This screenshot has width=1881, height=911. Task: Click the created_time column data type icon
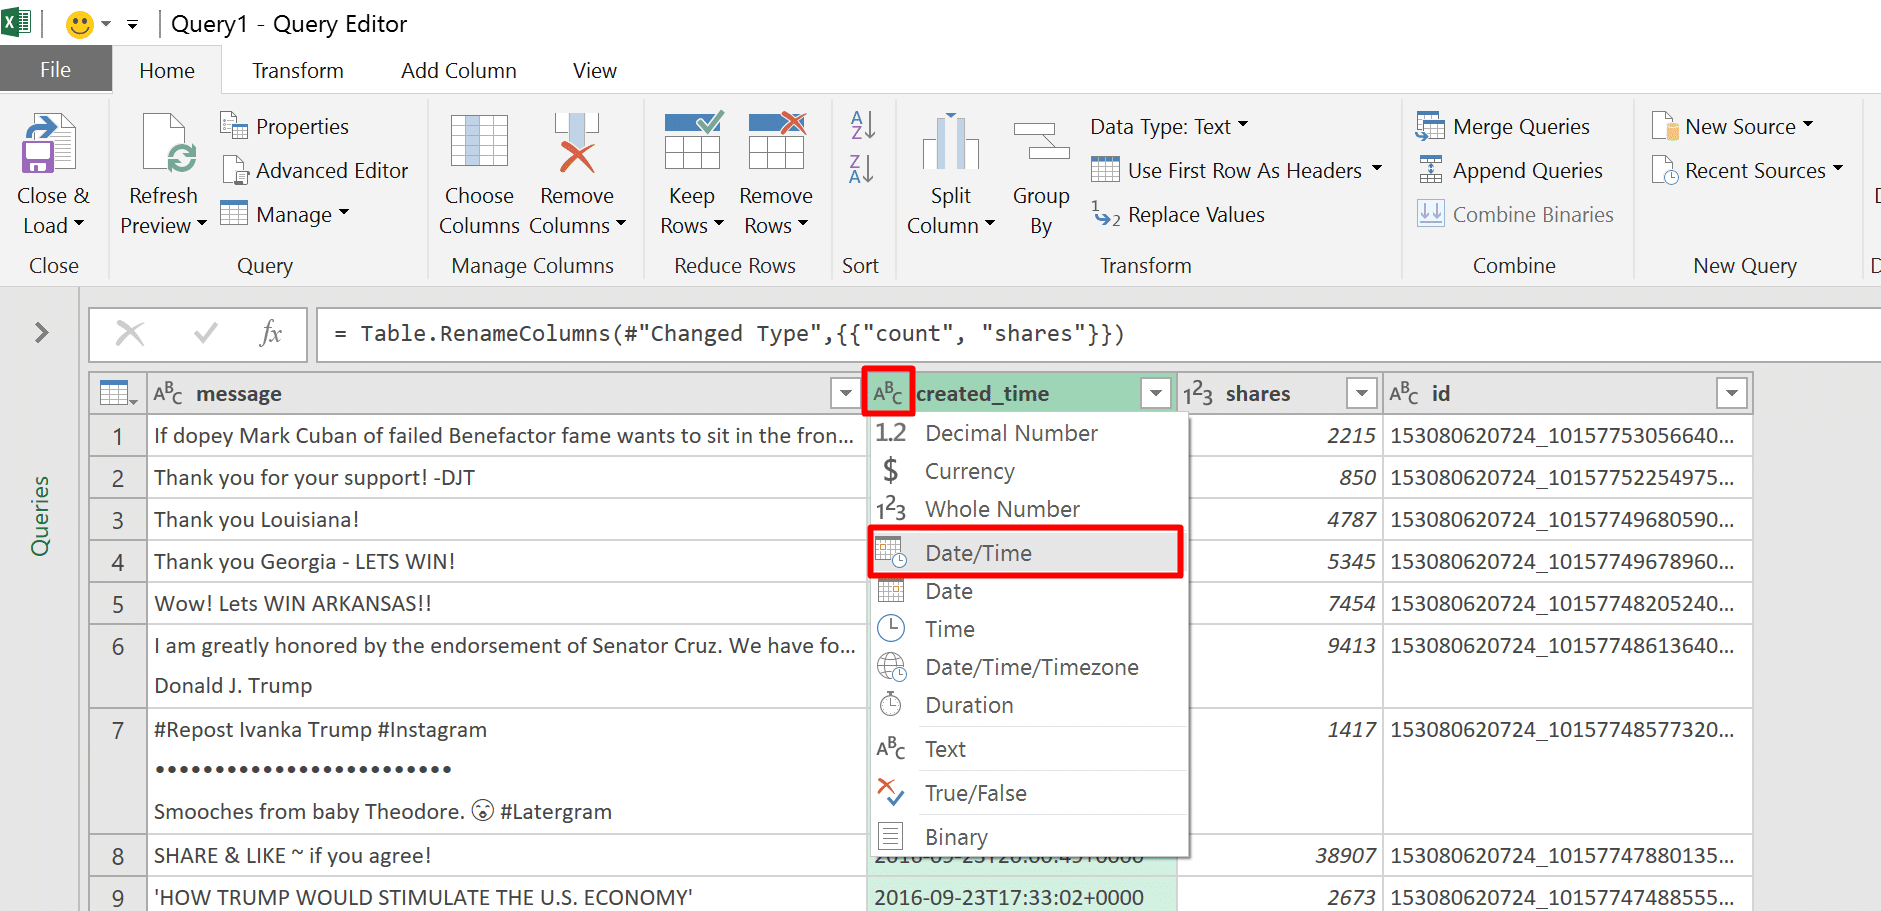pos(888,393)
